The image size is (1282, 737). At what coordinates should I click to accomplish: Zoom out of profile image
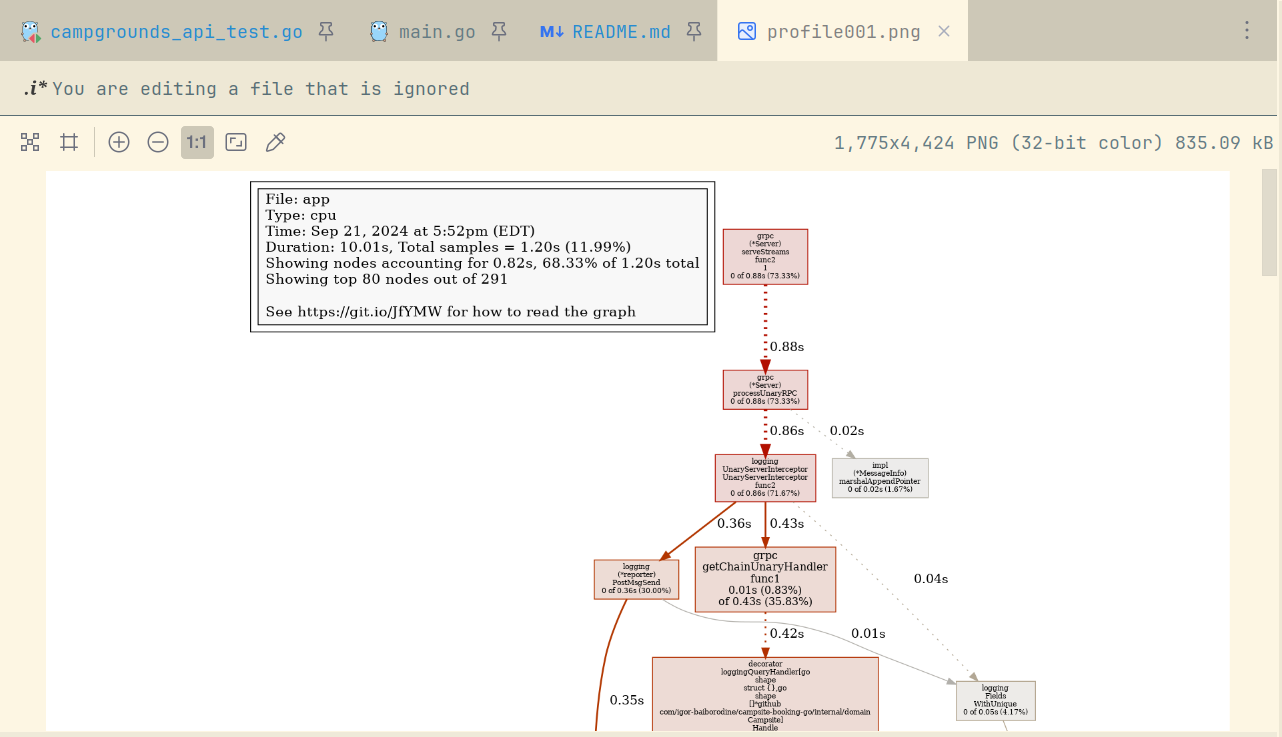[158, 142]
